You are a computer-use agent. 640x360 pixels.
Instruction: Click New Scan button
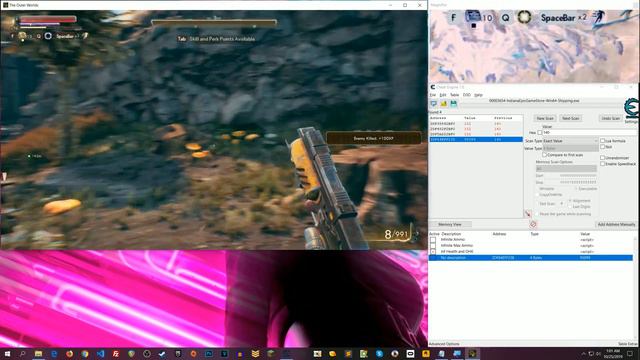(545, 118)
